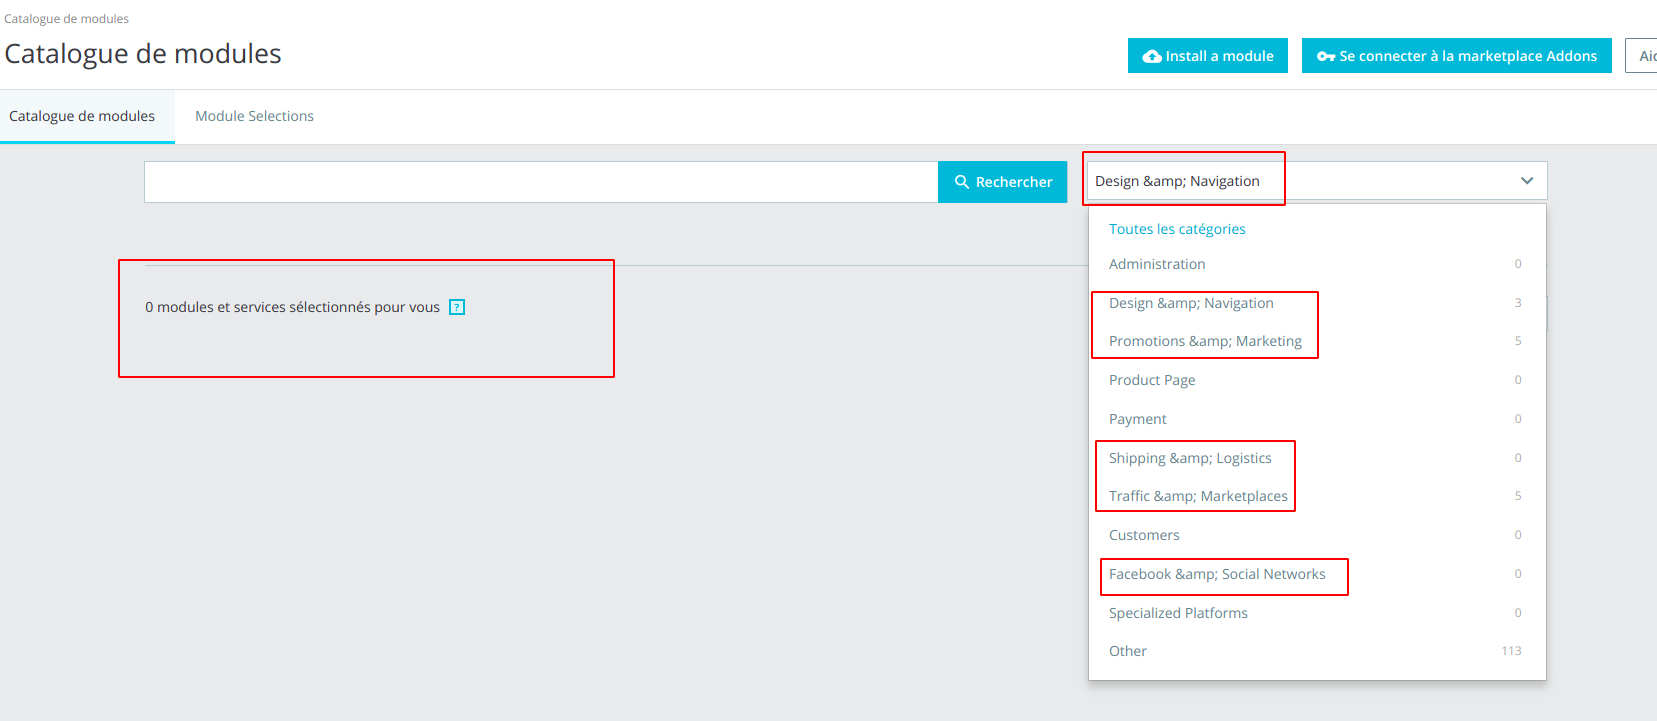Click the '0 modules et services sélectionnés pour vous' text
The height and width of the screenshot is (721, 1657).
point(292,307)
